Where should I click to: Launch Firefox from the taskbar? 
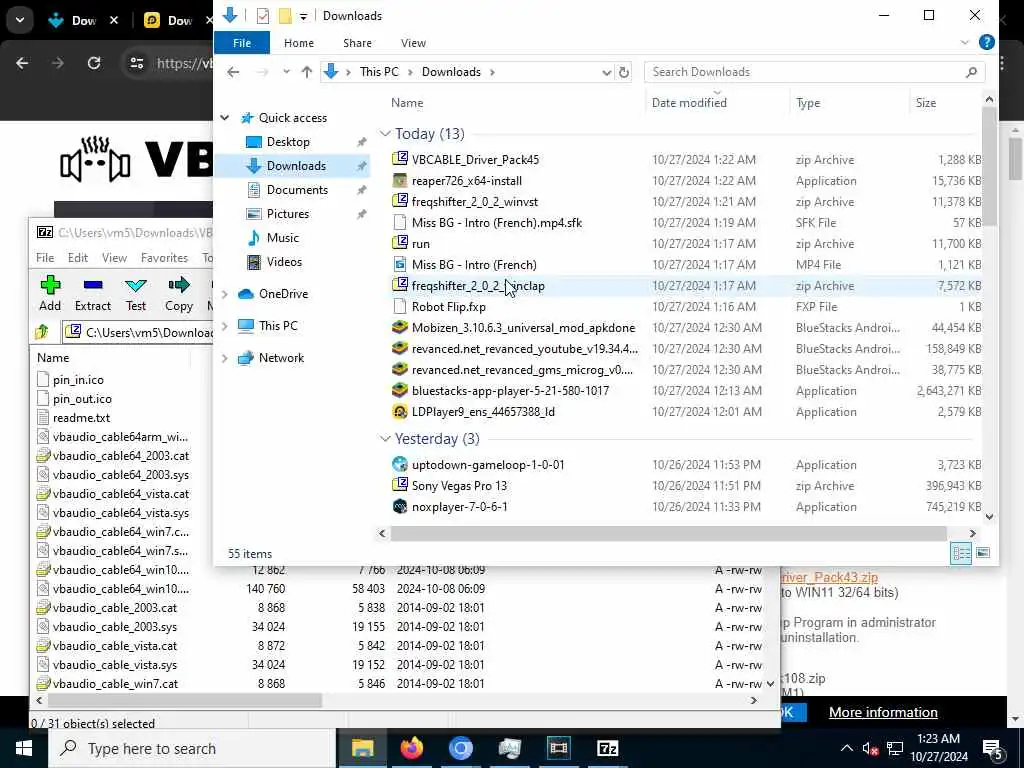click(411, 748)
